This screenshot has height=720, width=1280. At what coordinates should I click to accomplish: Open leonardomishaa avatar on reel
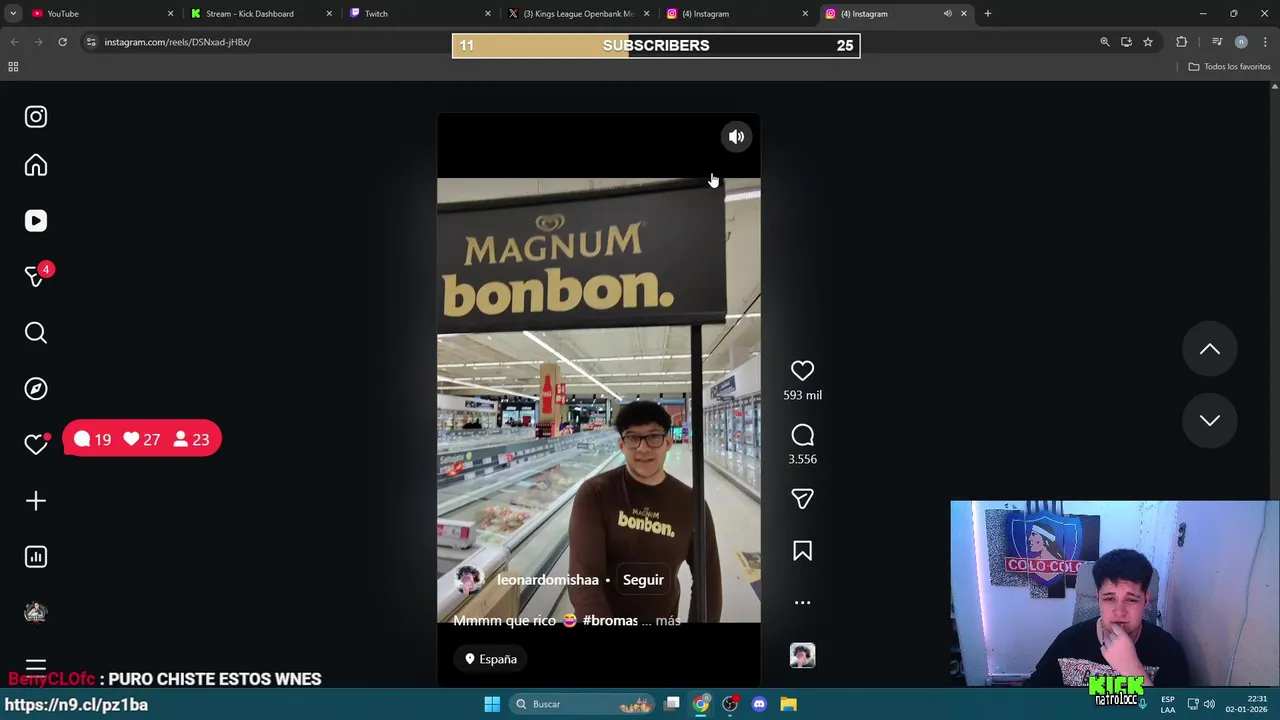[468, 580]
